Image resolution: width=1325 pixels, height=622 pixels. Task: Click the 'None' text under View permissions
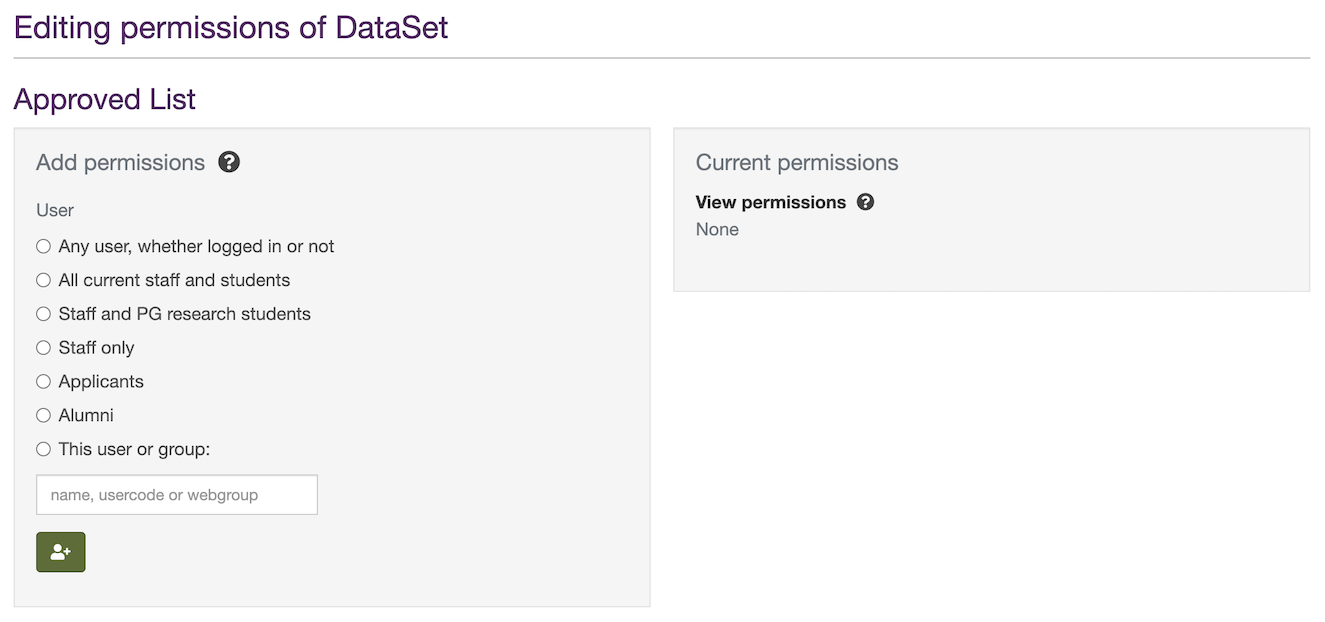click(x=717, y=229)
